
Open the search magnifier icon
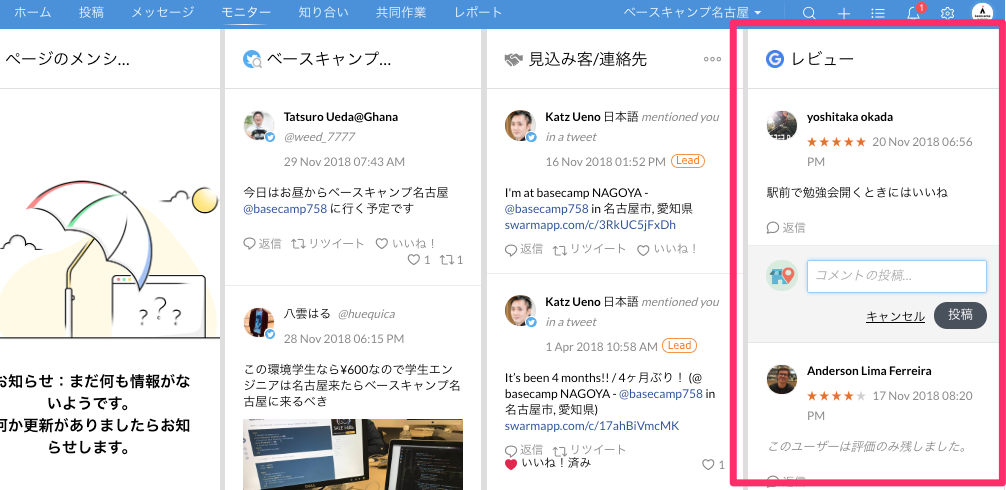tap(810, 13)
